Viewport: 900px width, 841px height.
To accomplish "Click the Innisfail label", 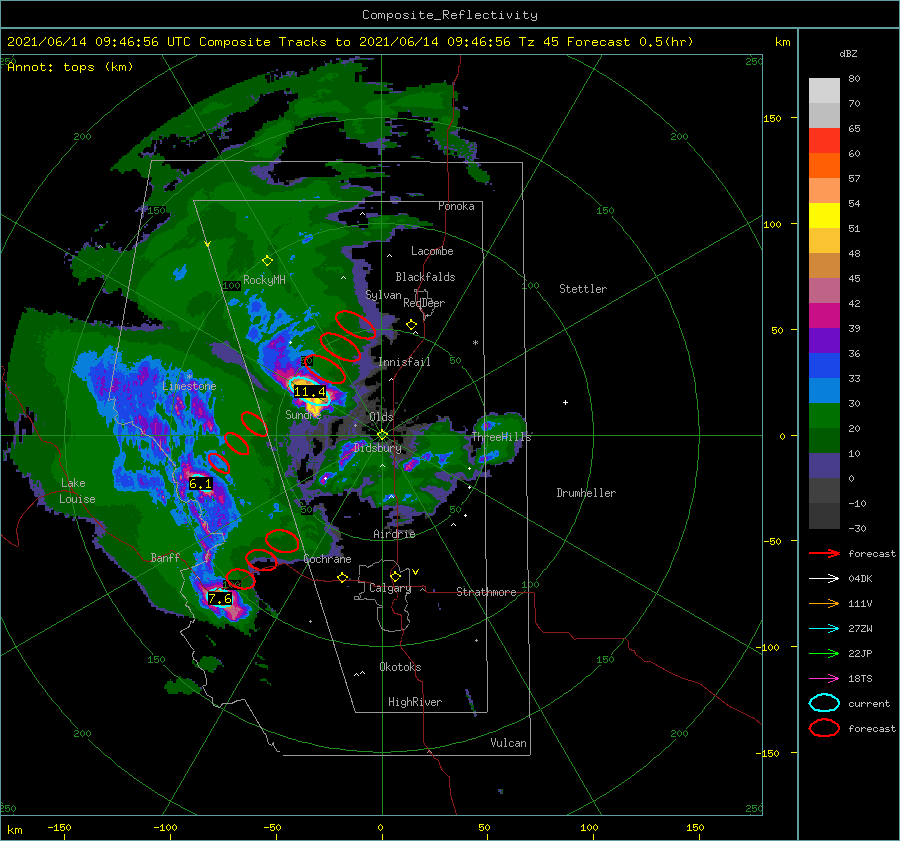I will tap(404, 362).
